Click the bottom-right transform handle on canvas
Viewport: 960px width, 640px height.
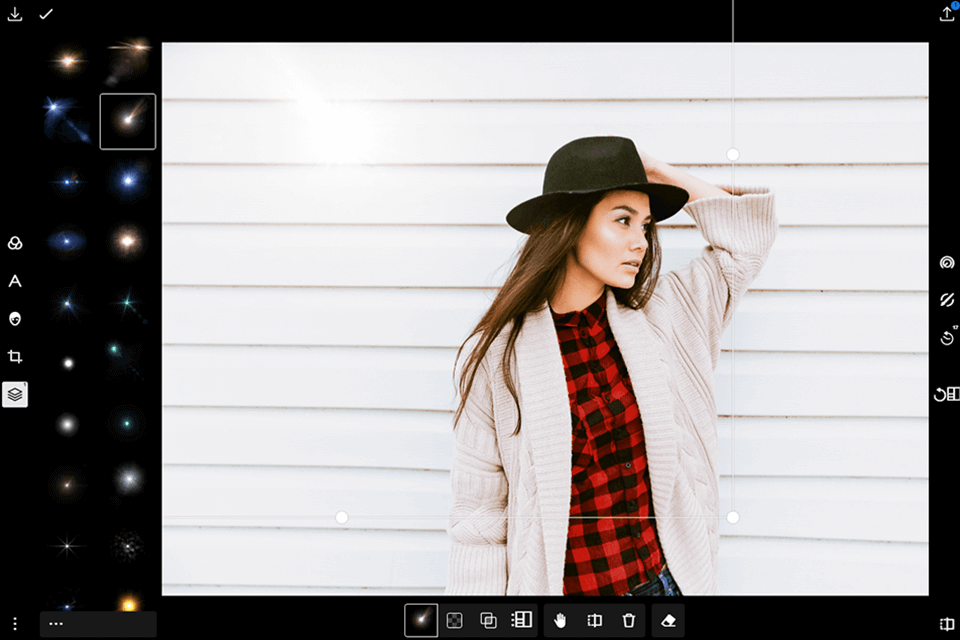pos(733,518)
